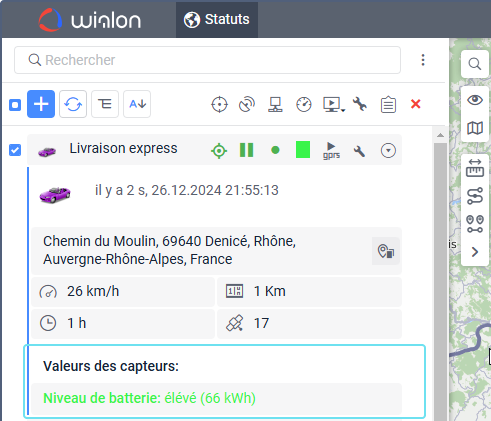The height and width of the screenshot is (421, 491).
Task: Click the Rechercher search field
Action: [x=207, y=60]
